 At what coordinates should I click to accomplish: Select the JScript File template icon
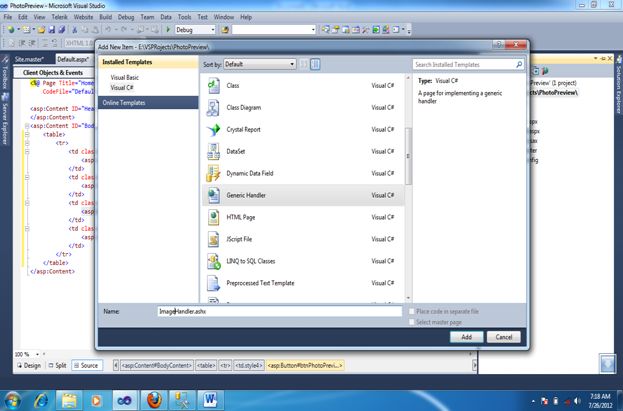point(213,239)
